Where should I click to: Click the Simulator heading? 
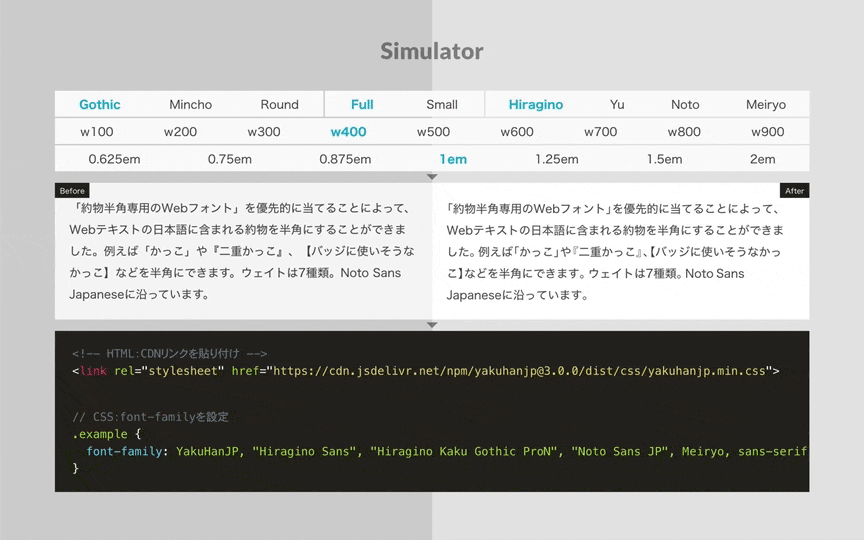(x=431, y=51)
